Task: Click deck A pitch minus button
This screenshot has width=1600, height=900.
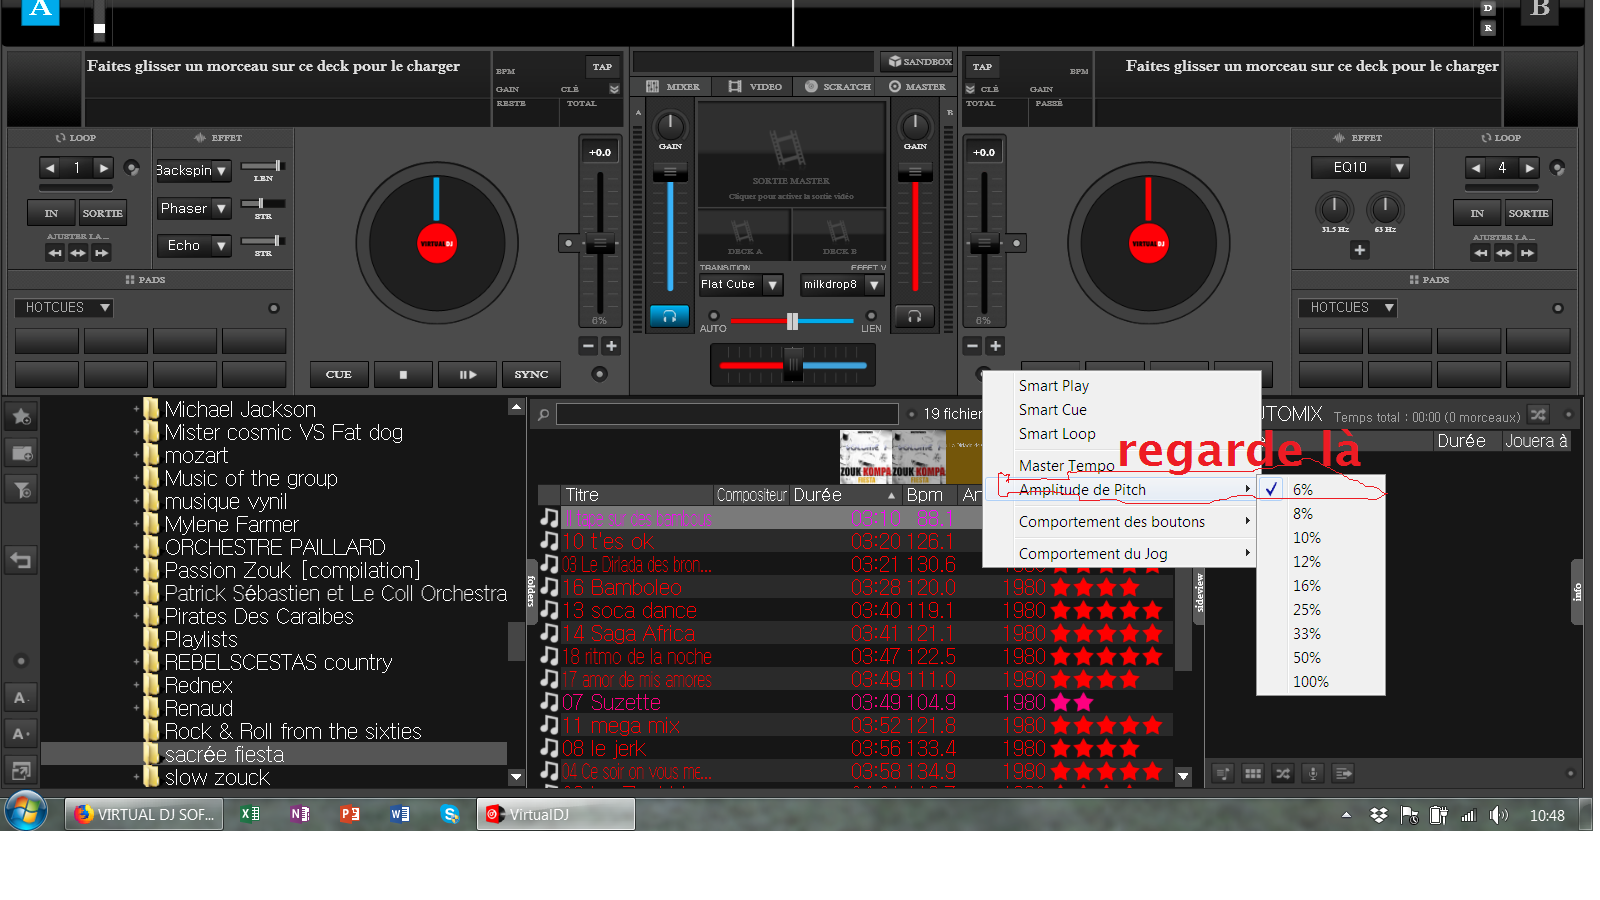Action: [588, 346]
